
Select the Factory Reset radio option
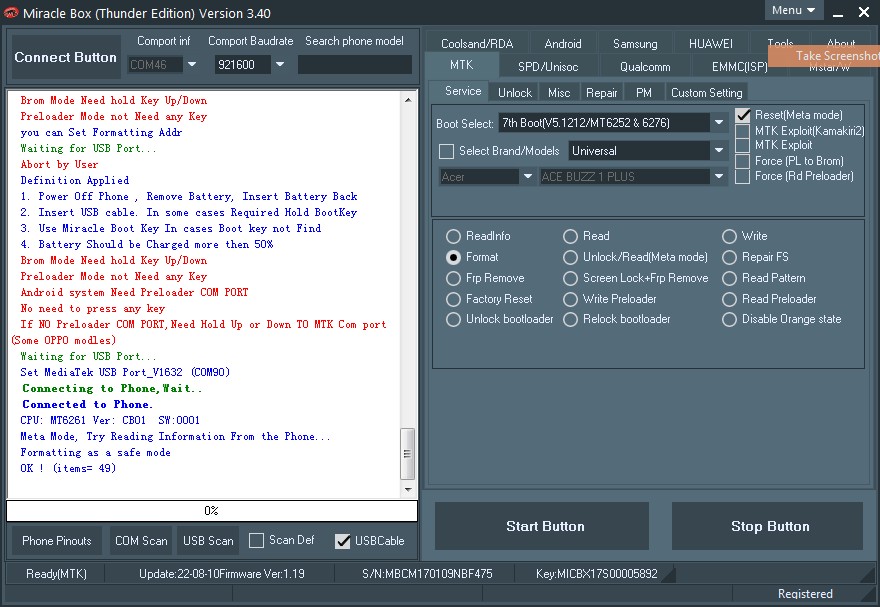coord(453,300)
